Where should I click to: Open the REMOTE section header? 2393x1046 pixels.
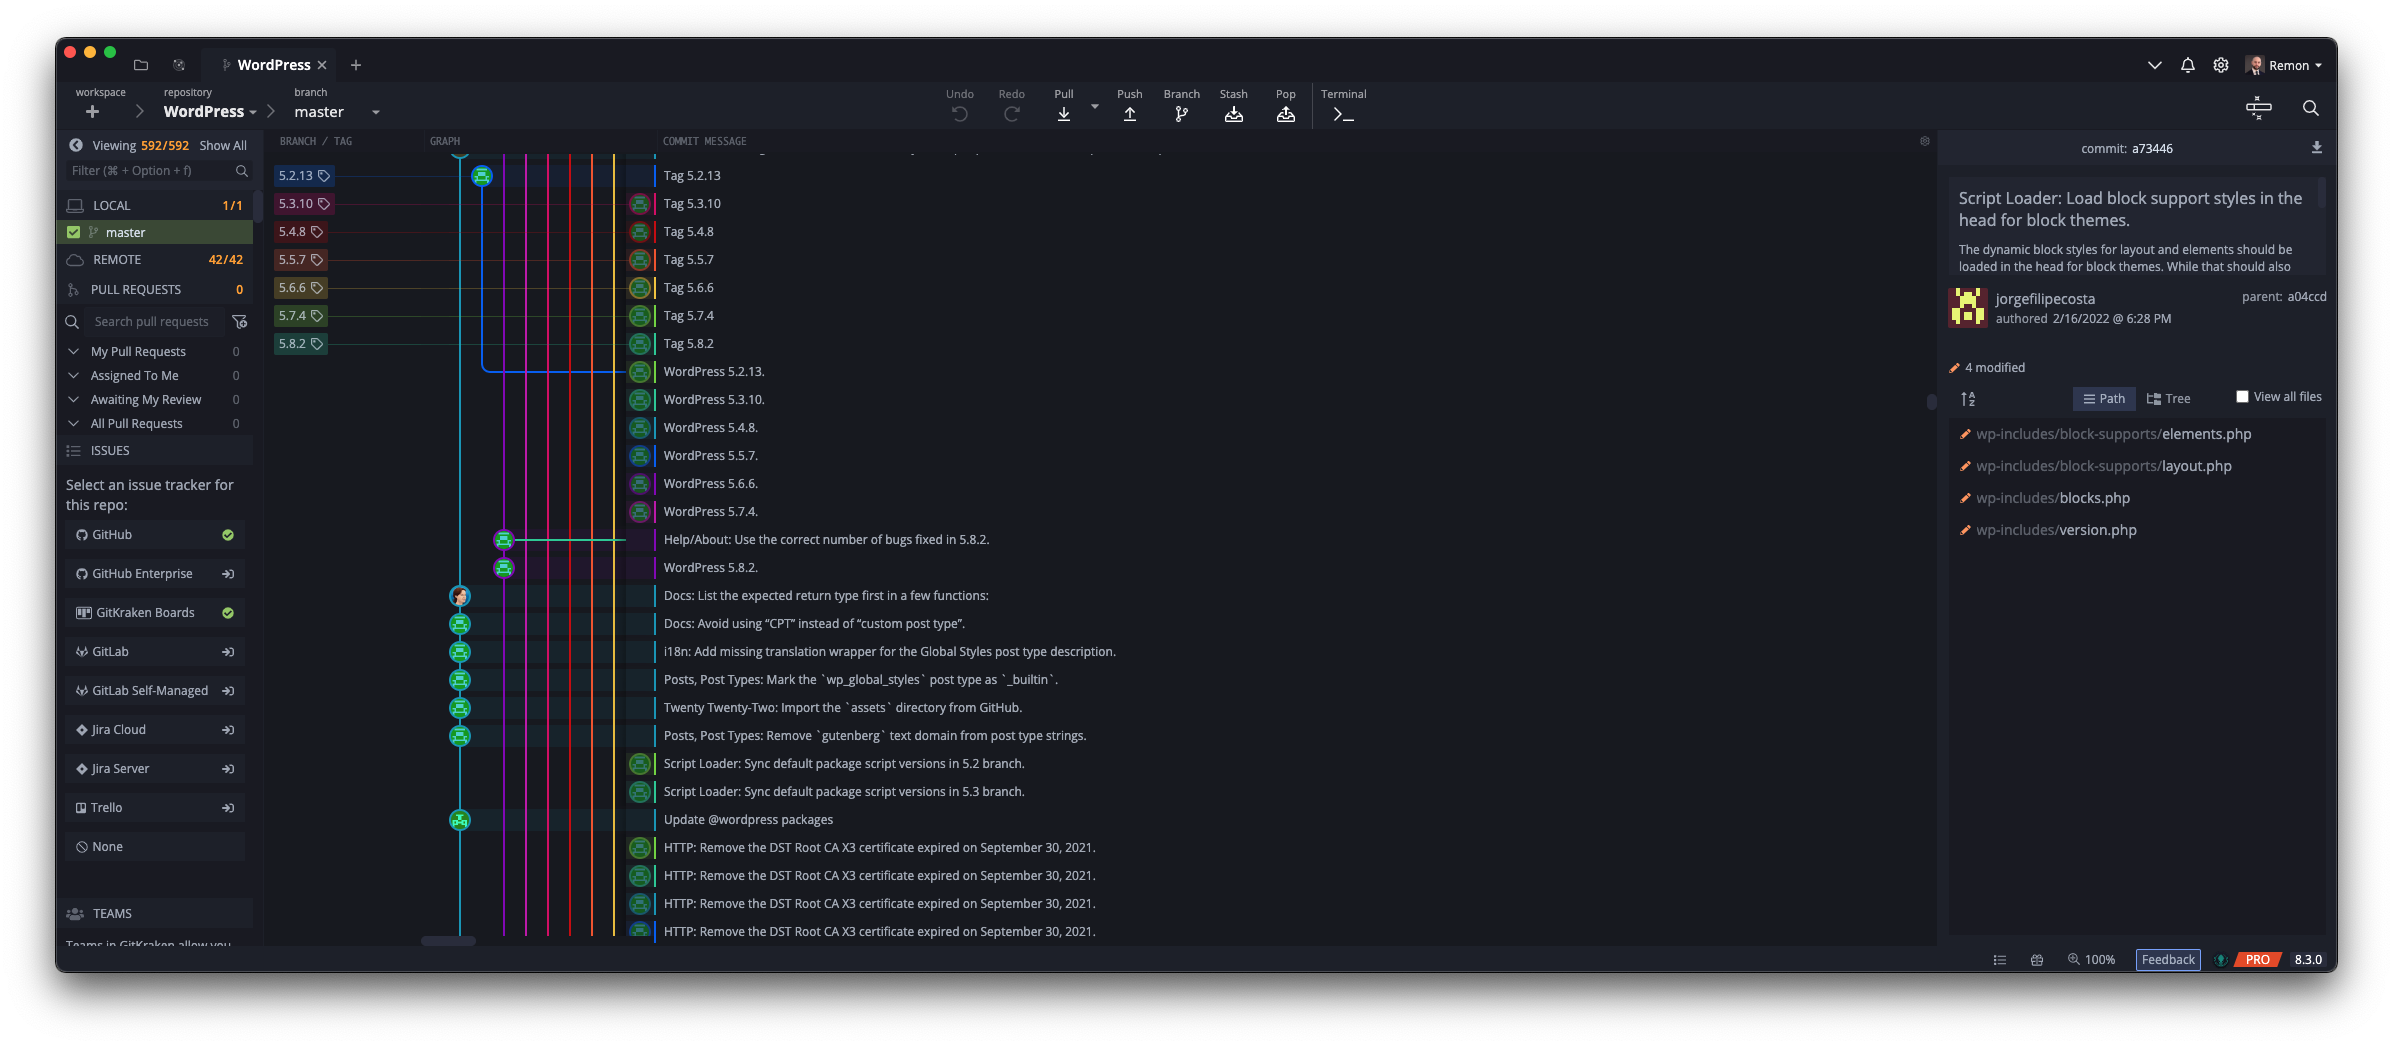[155, 260]
